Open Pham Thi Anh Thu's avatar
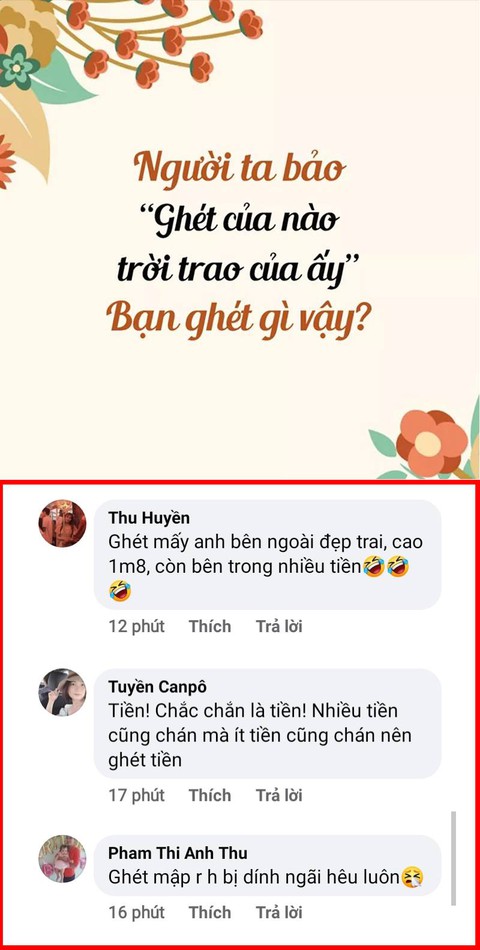 tap(62, 859)
